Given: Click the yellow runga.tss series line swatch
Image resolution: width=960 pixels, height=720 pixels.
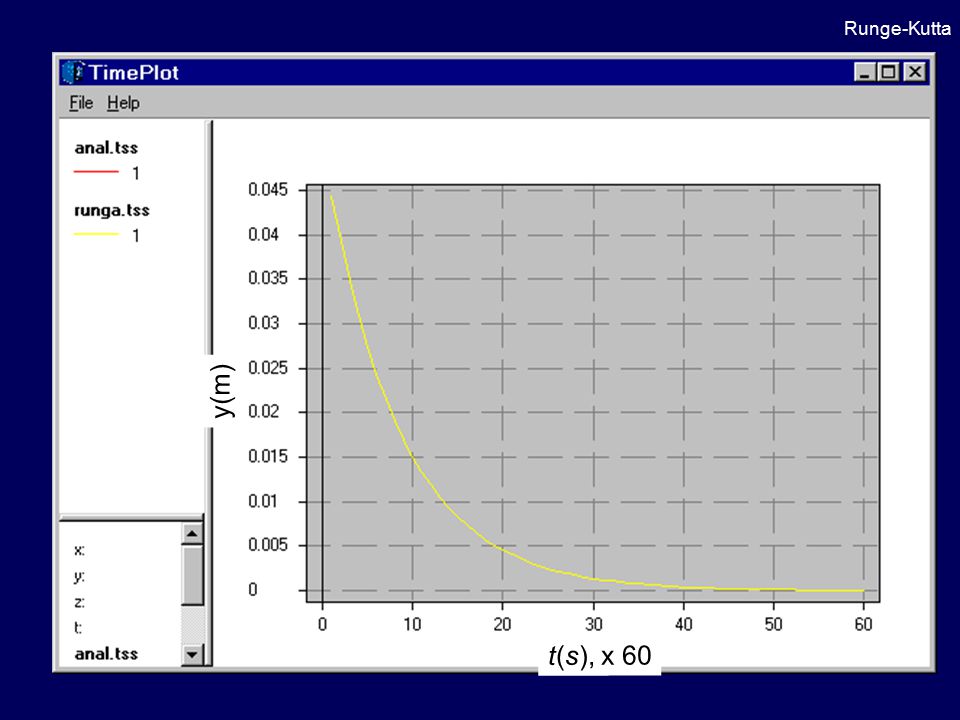Looking at the screenshot, I should click(x=96, y=234).
